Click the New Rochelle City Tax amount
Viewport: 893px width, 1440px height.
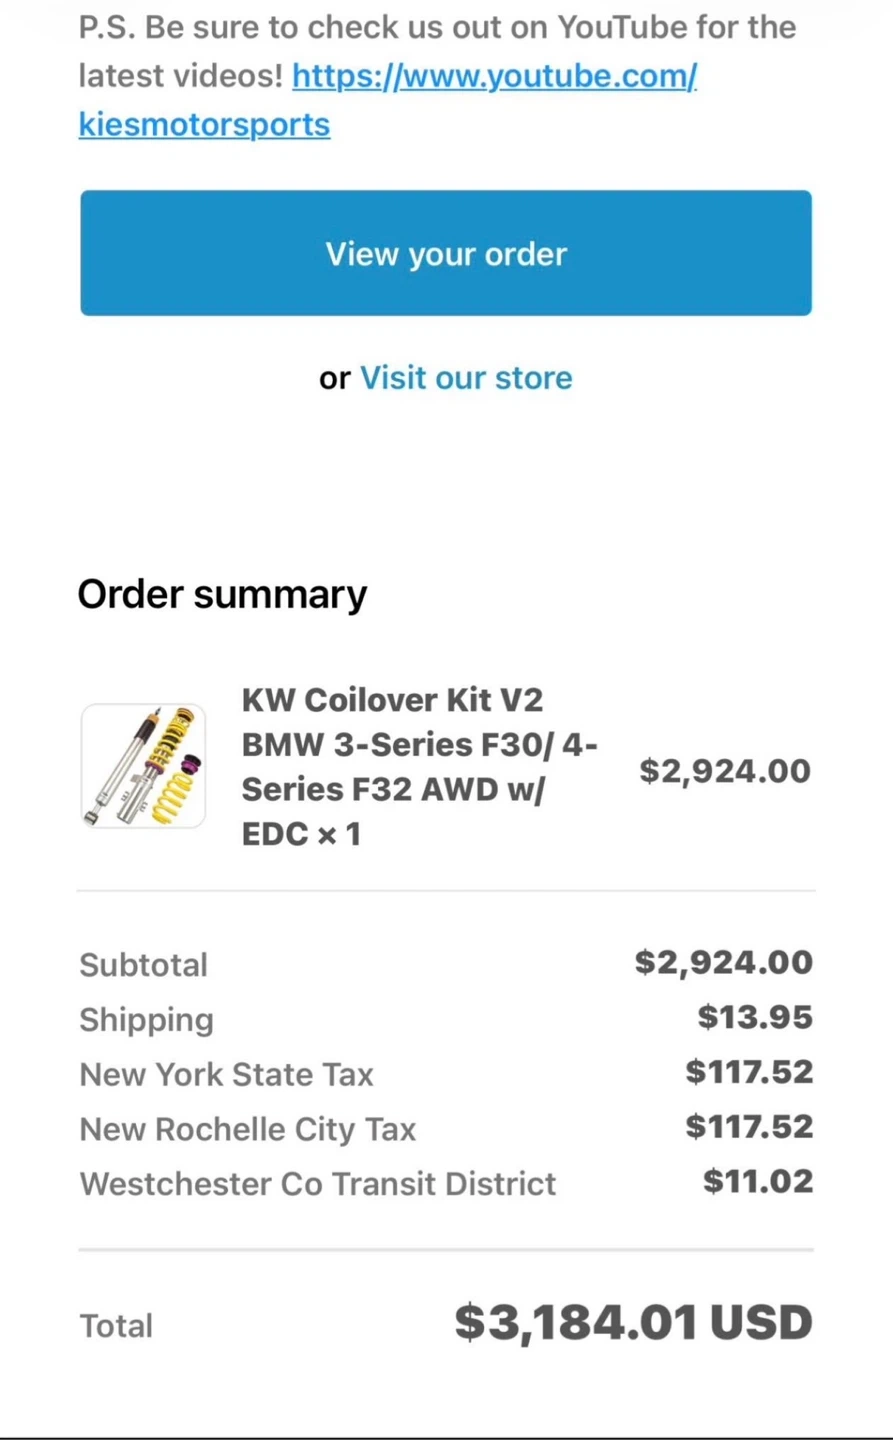pyautogui.click(x=749, y=1127)
